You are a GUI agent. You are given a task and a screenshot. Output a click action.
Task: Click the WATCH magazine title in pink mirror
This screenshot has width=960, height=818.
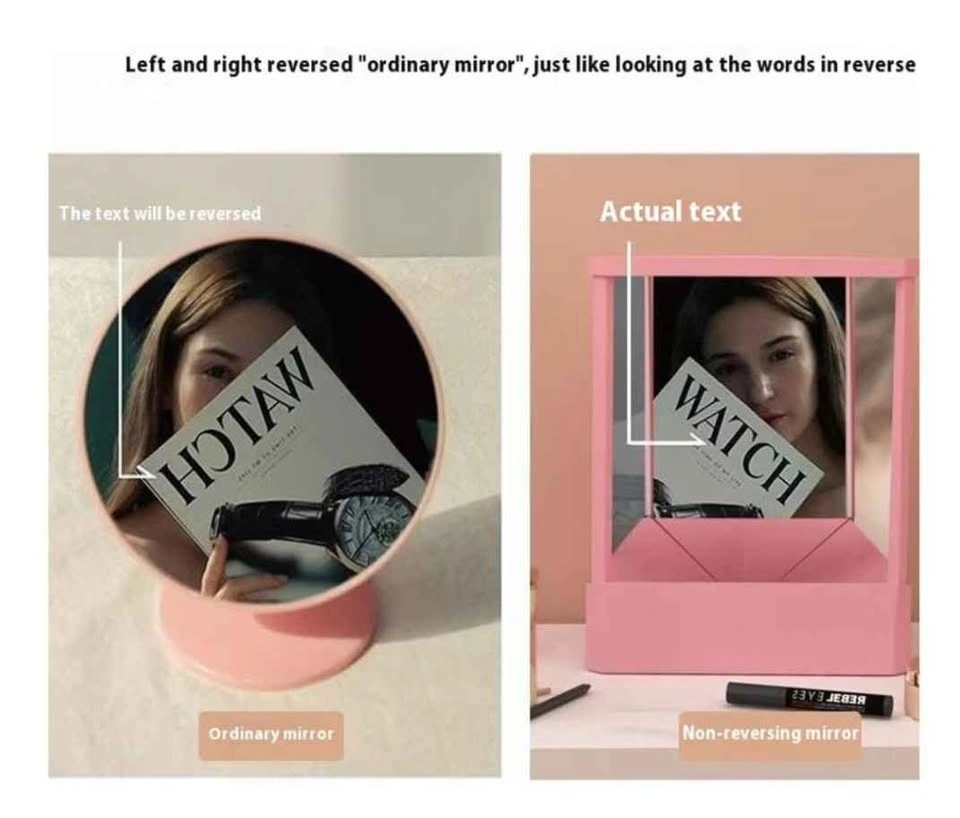(x=740, y=438)
